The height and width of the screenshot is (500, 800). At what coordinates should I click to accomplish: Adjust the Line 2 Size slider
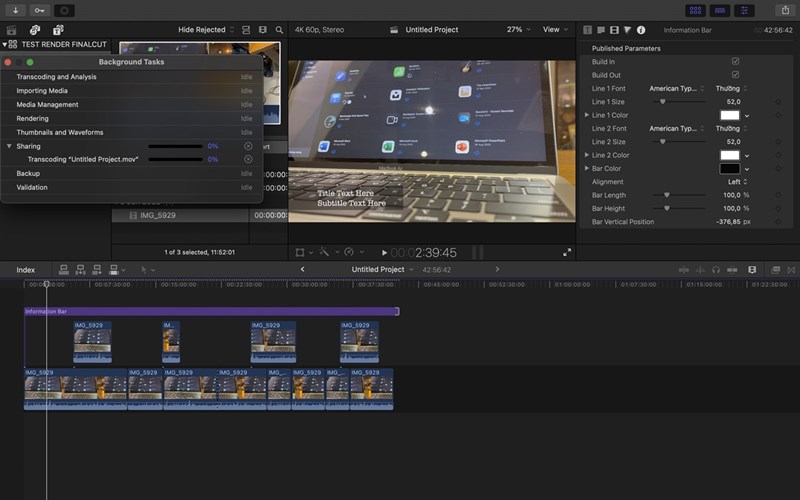click(x=663, y=141)
